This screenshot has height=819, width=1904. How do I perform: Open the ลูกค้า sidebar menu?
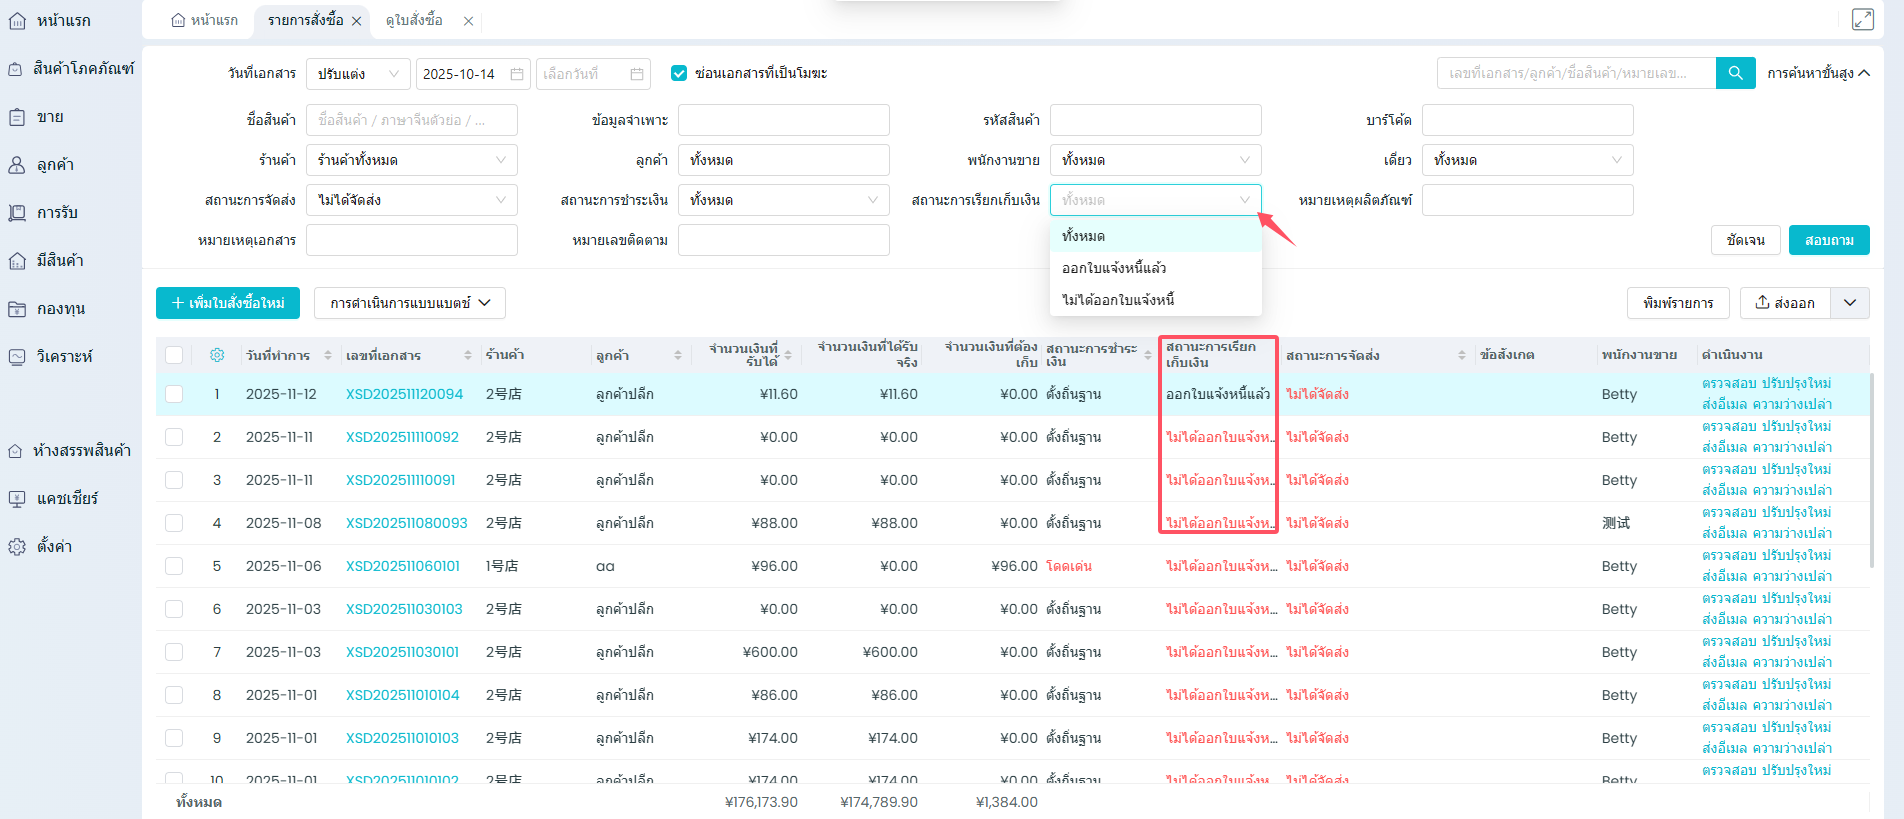click(x=55, y=165)
